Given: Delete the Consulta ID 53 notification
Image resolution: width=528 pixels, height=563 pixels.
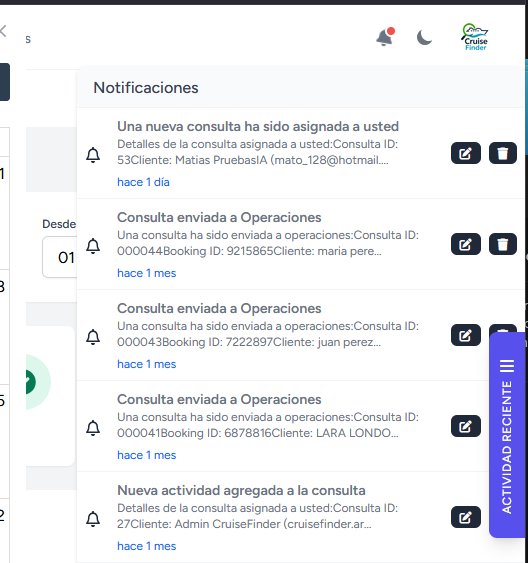Looking at the screenshot, I should point(503,153).
